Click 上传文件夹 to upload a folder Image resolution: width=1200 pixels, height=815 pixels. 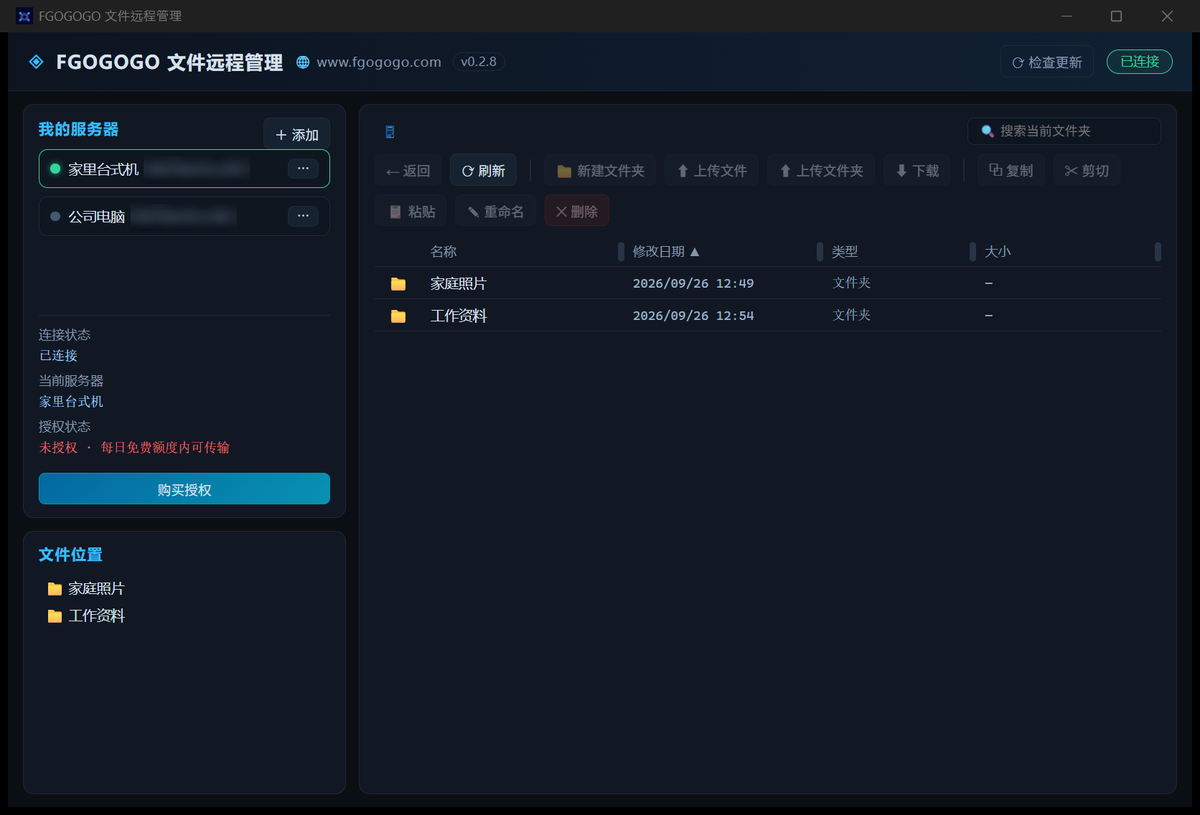tap(821, 171)
